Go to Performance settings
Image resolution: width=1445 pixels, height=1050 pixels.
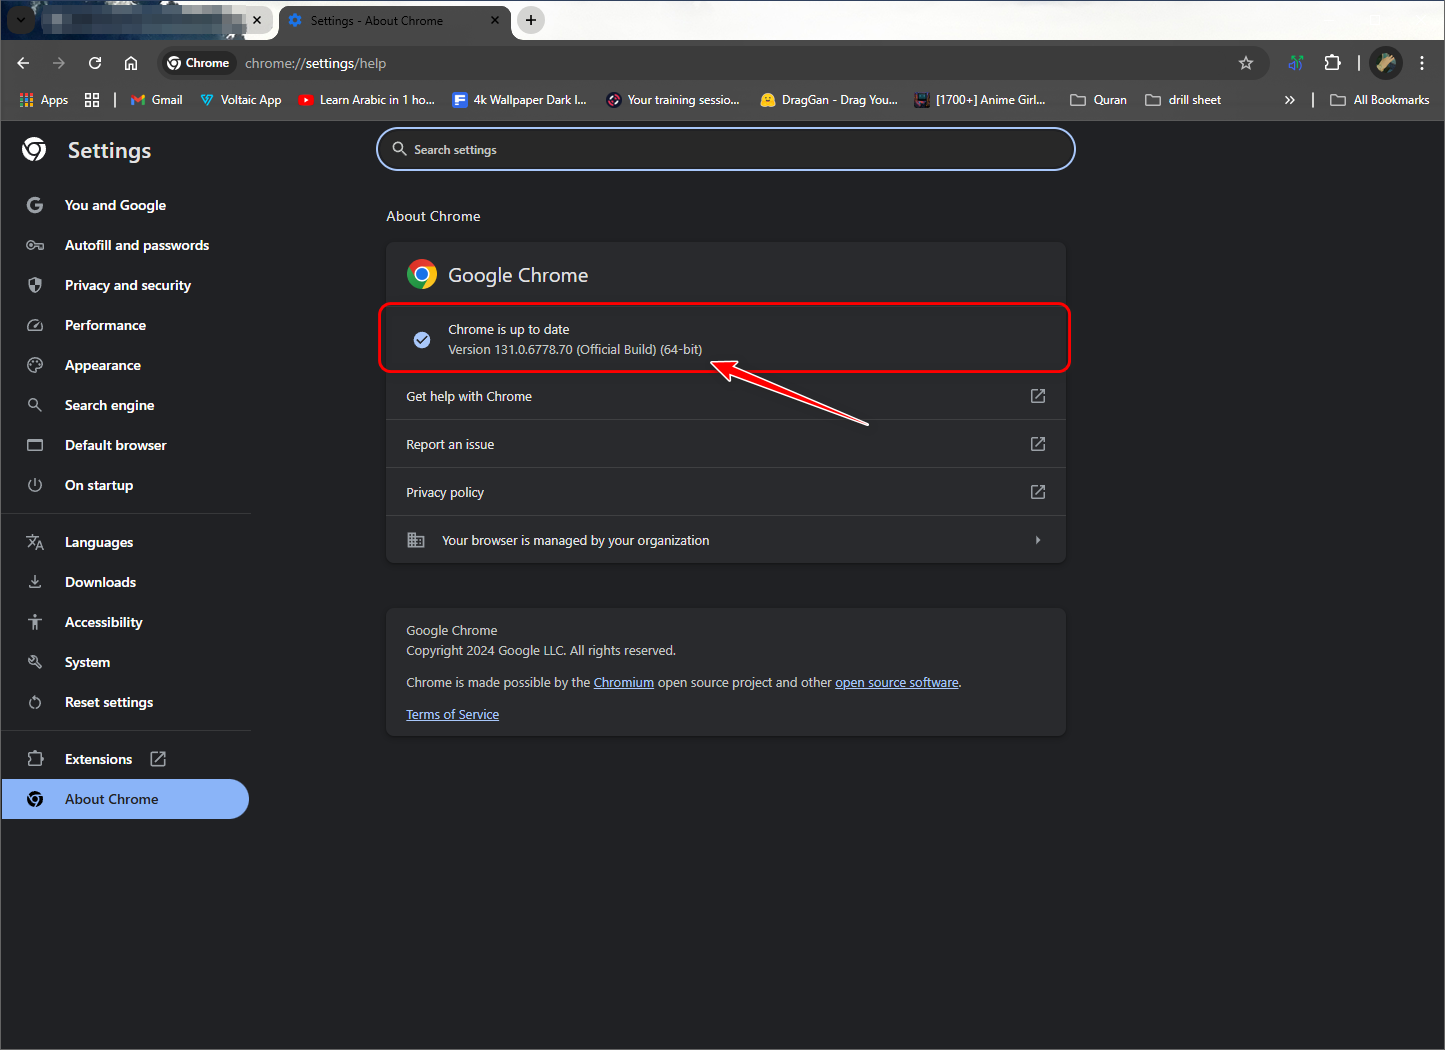pyautogui.click(x=105, y=325)
